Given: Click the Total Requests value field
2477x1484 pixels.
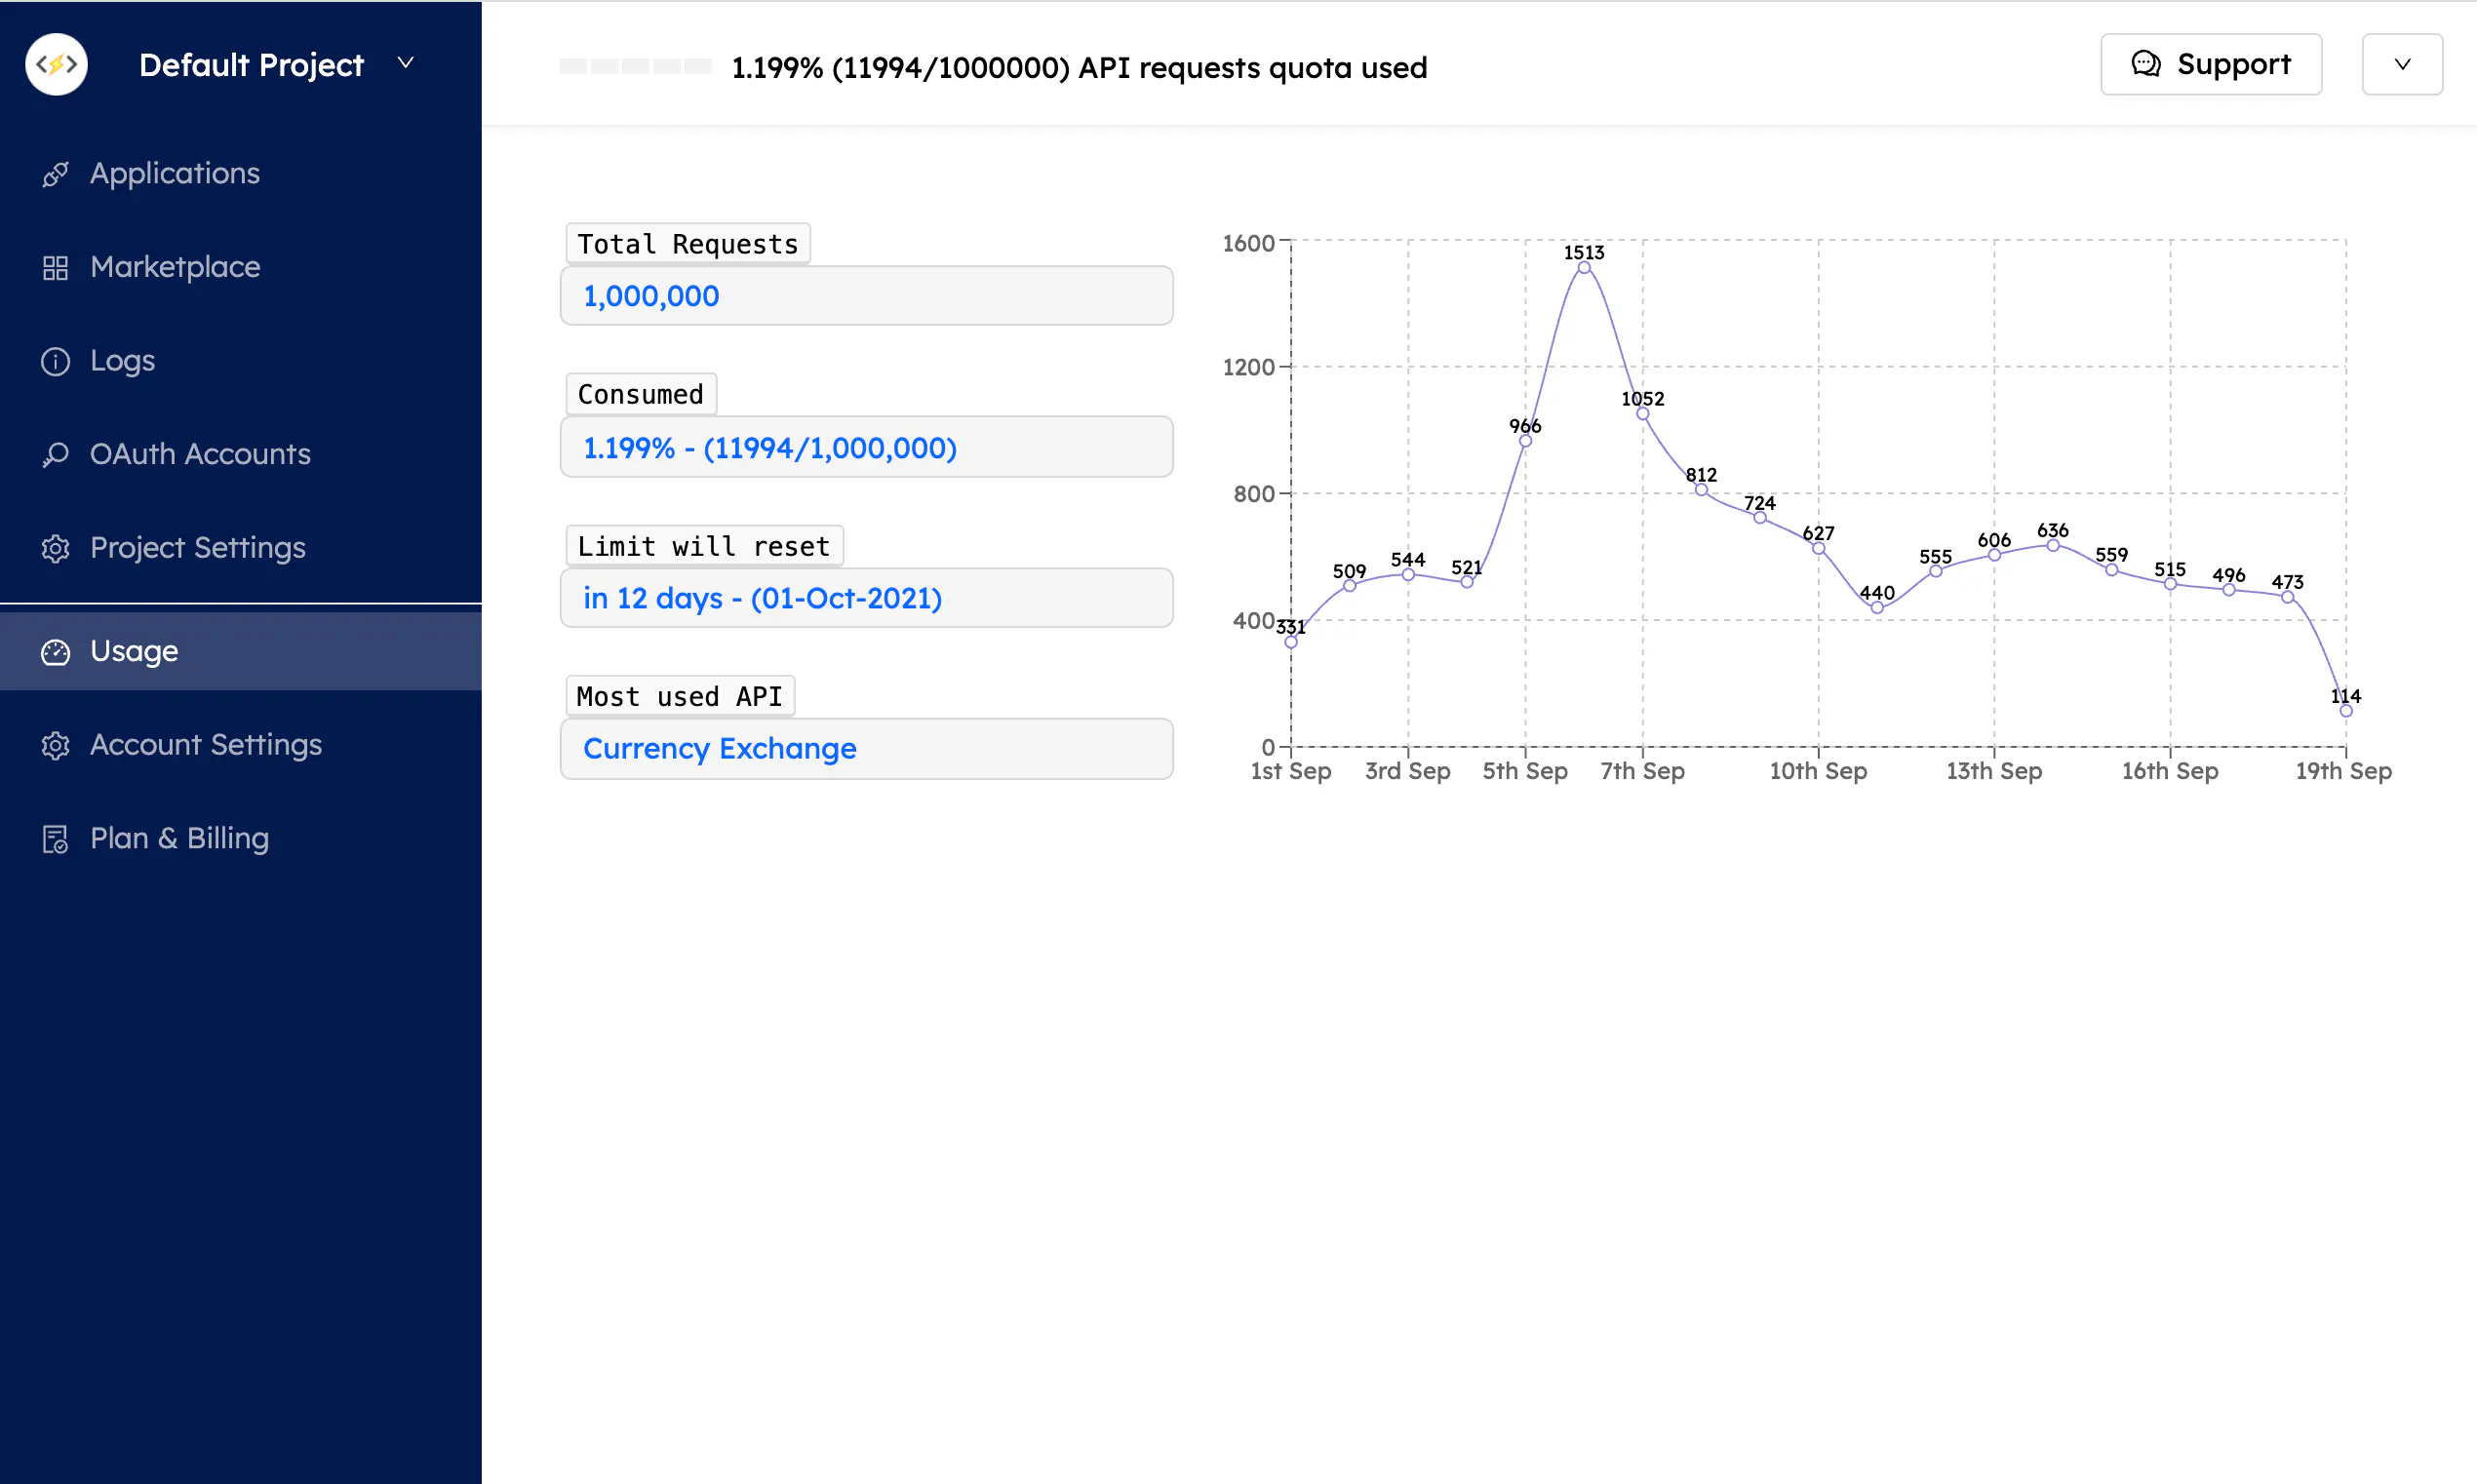Looking at the screenshot, I should (x=866, y=296).
